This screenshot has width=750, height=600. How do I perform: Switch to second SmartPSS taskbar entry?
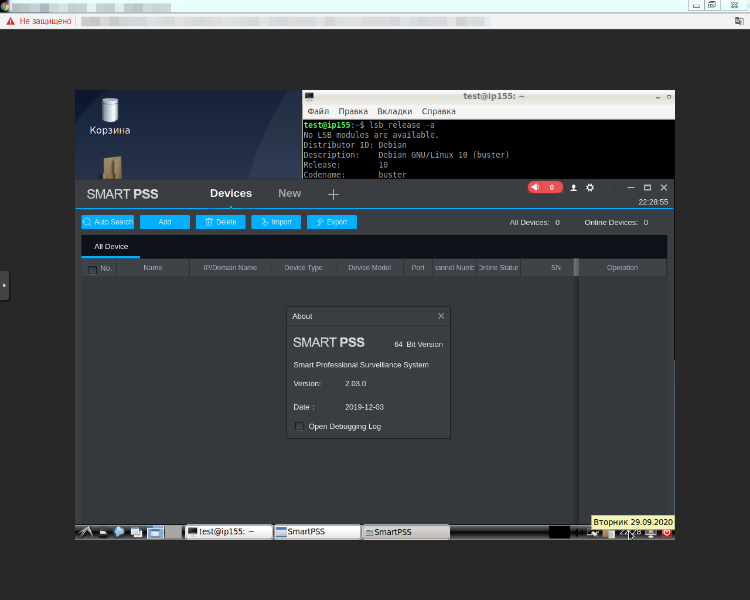[406, 532]
